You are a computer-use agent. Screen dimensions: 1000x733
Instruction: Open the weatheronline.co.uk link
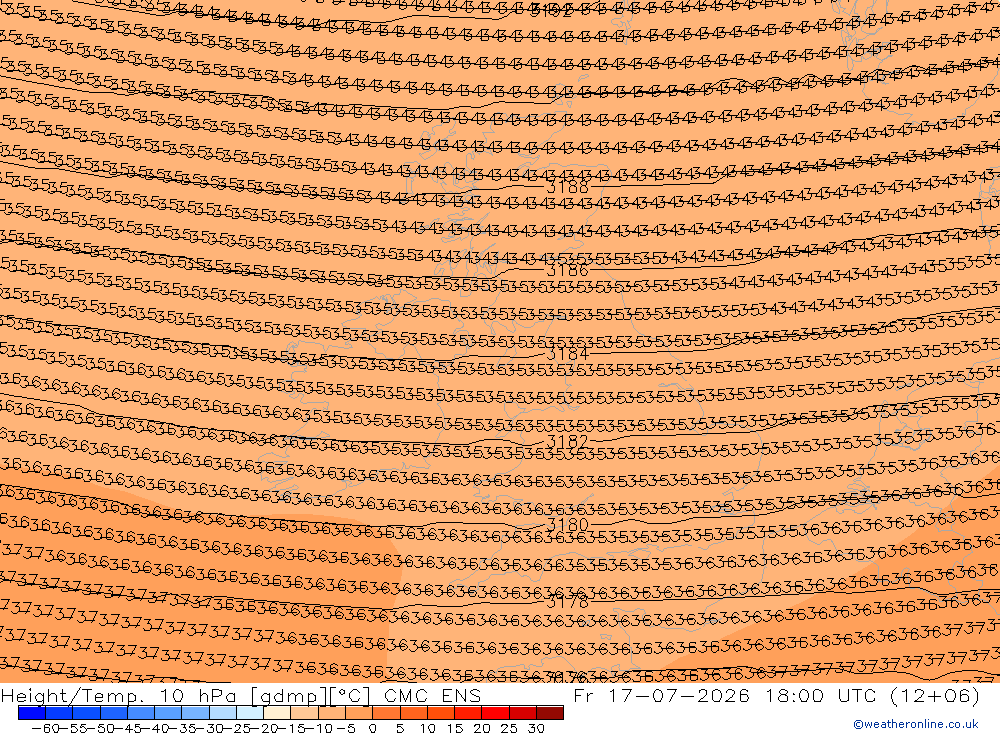(916, 724)
